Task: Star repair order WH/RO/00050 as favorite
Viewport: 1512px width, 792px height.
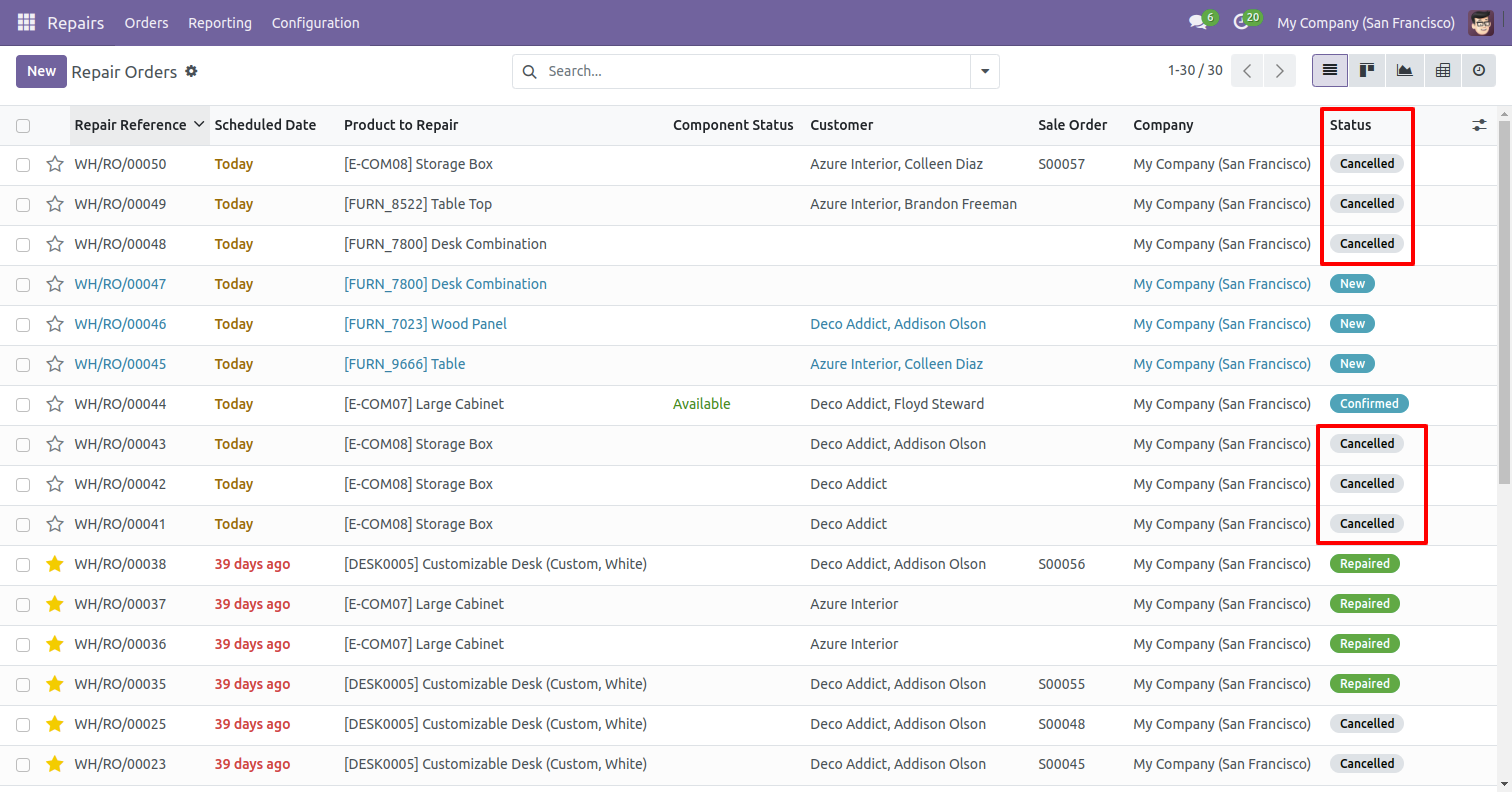Action: (55, 164)
